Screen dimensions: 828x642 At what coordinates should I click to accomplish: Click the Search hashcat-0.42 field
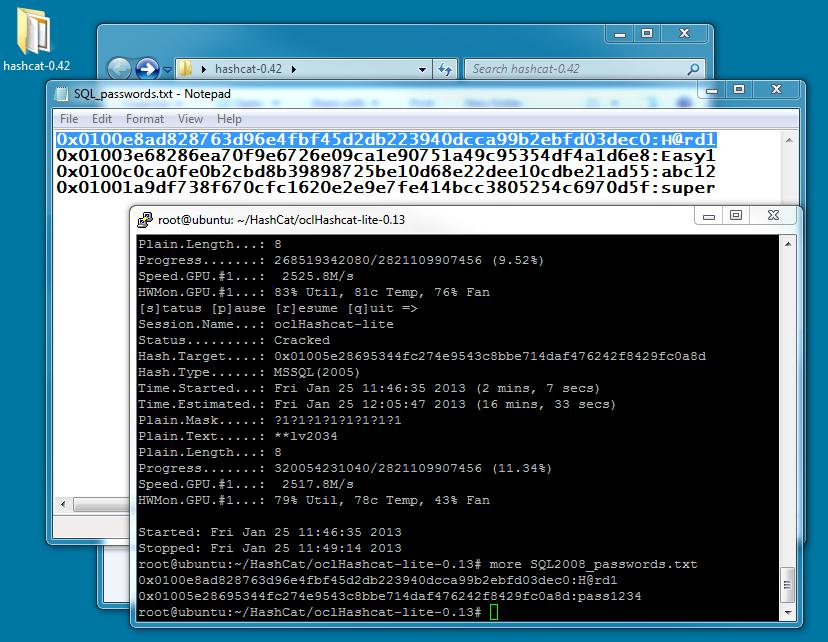[x=576, y=69]
